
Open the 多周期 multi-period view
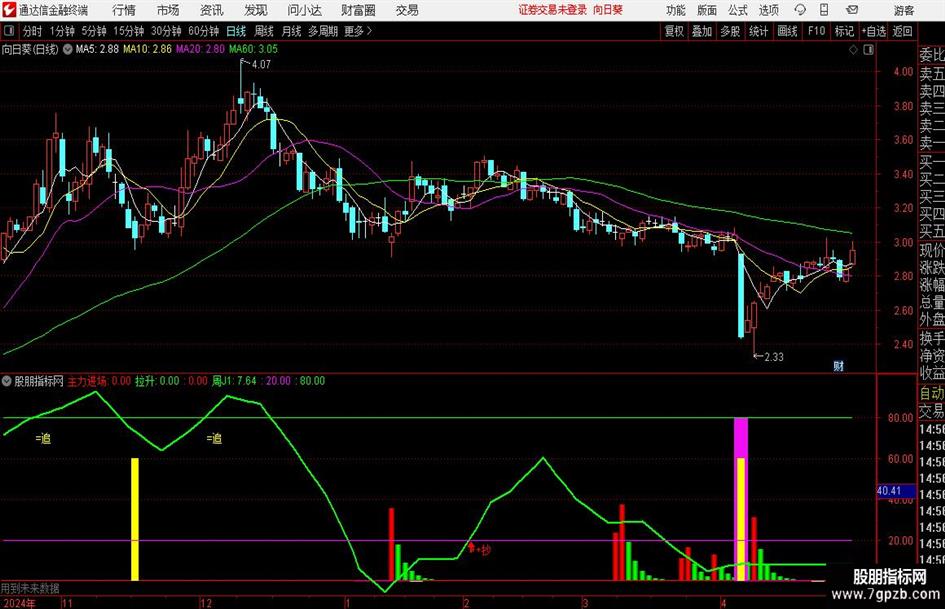323,31
